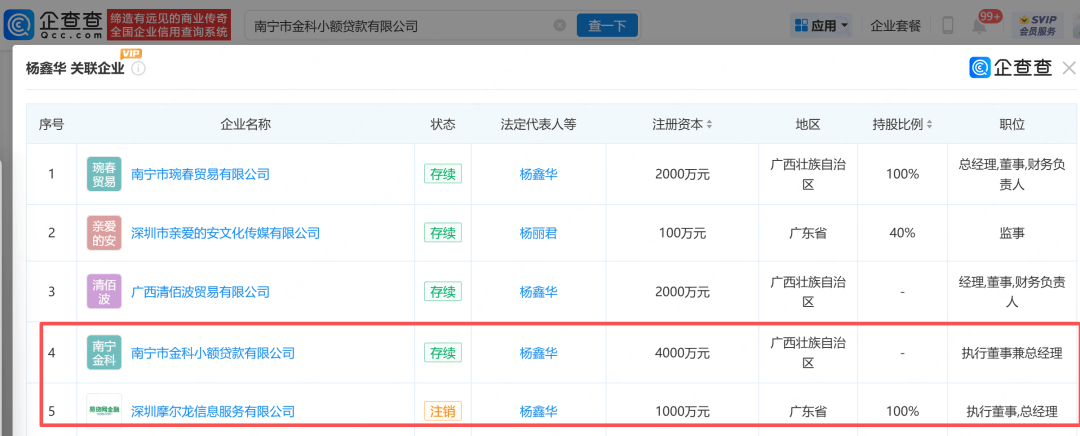Click the 状态 column header
Screen dimensions: 1080x436
click(x=443, y=125)
